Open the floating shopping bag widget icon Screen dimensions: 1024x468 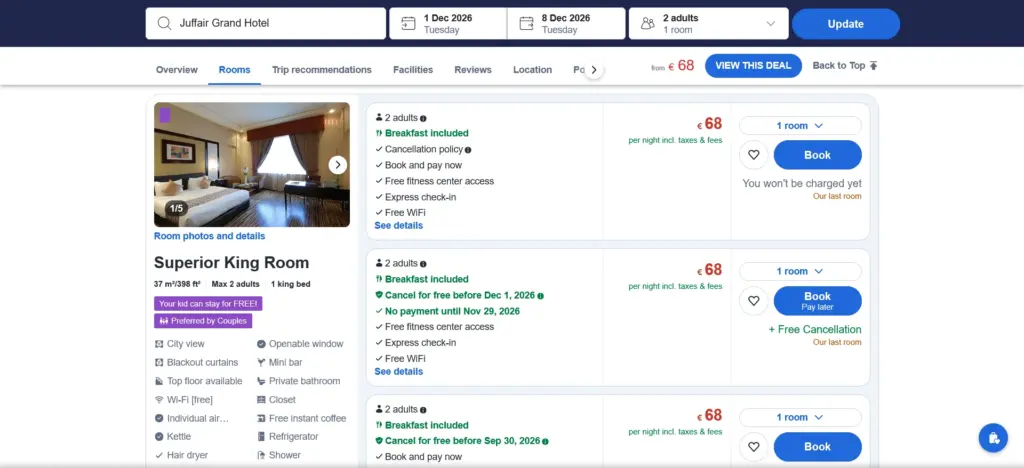pos(993,437)
